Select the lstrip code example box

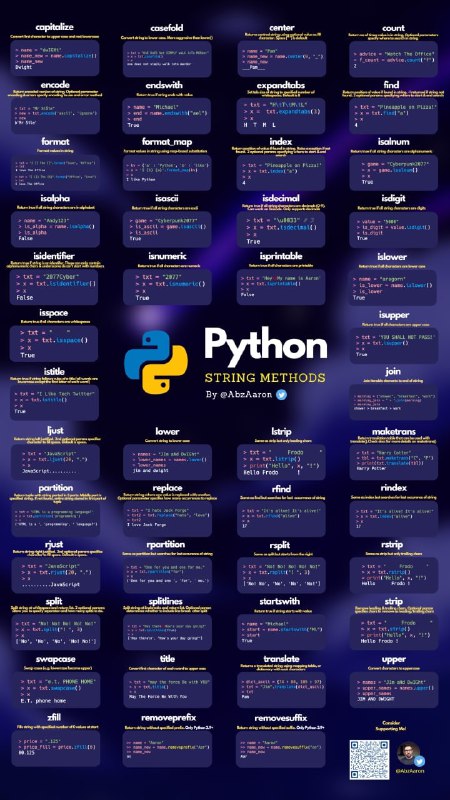(x=281, y=462)
